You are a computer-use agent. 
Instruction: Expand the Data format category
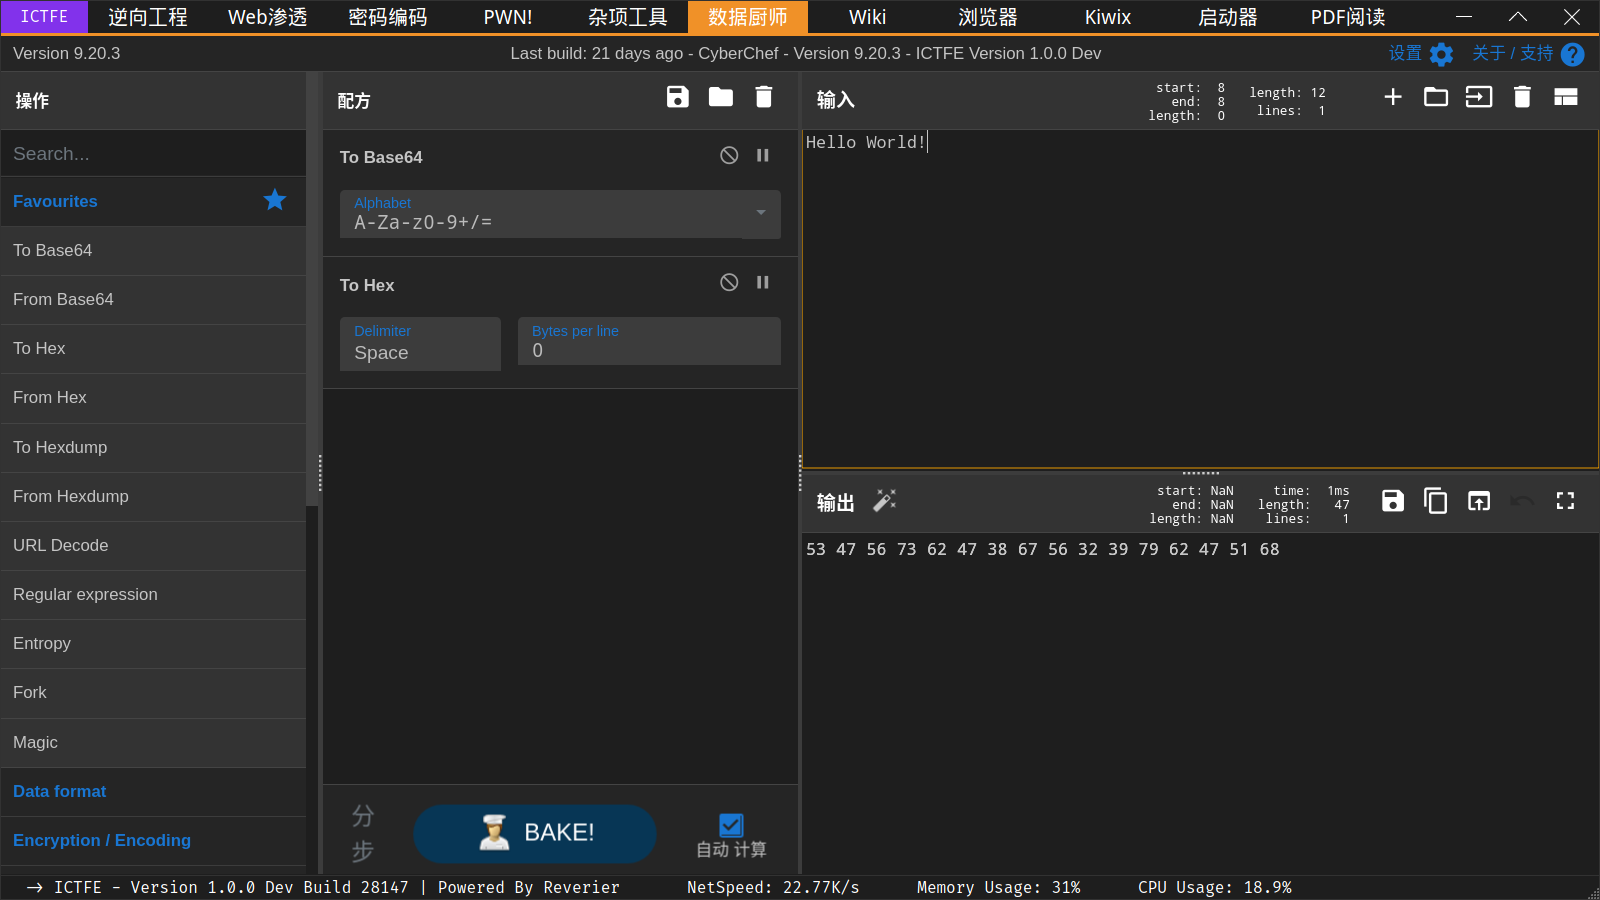point(153,791)
